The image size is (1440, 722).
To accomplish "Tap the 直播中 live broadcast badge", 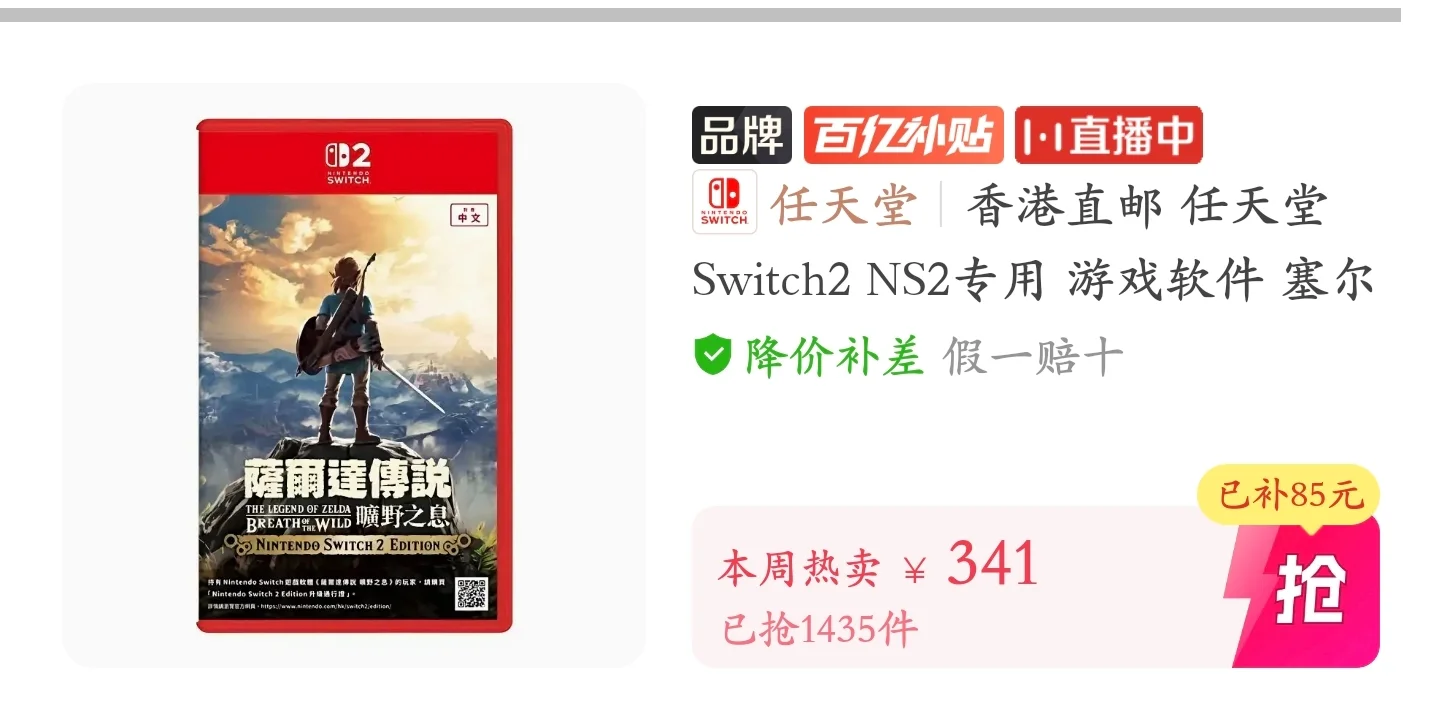I will click(x=1108, y=135).
